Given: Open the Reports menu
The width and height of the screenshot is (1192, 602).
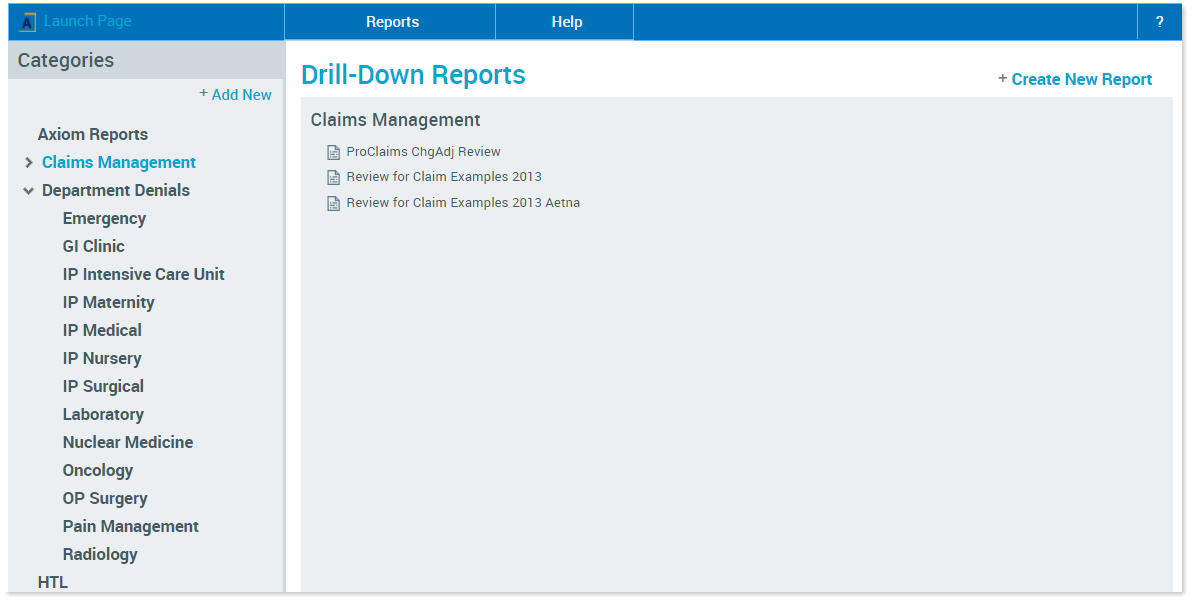Looking at the screenshot, I should [x=392, y=21].
